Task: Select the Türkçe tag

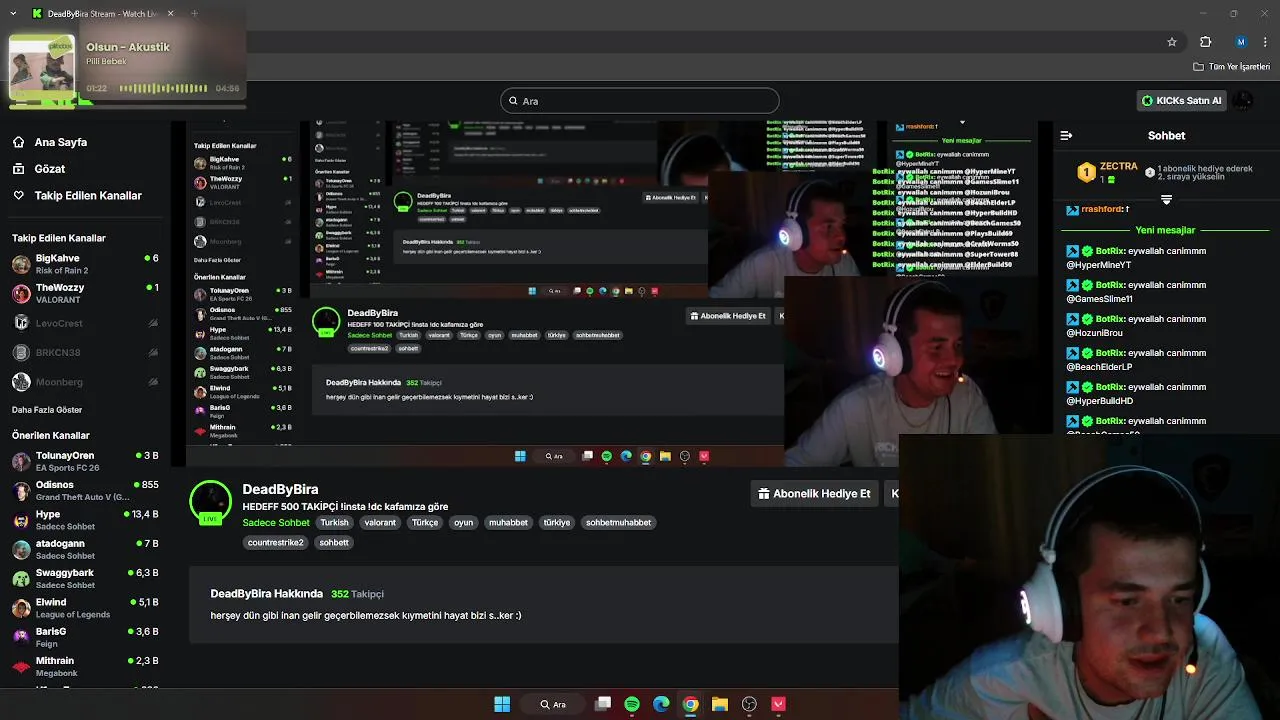Action: click(x=425, y=523)
